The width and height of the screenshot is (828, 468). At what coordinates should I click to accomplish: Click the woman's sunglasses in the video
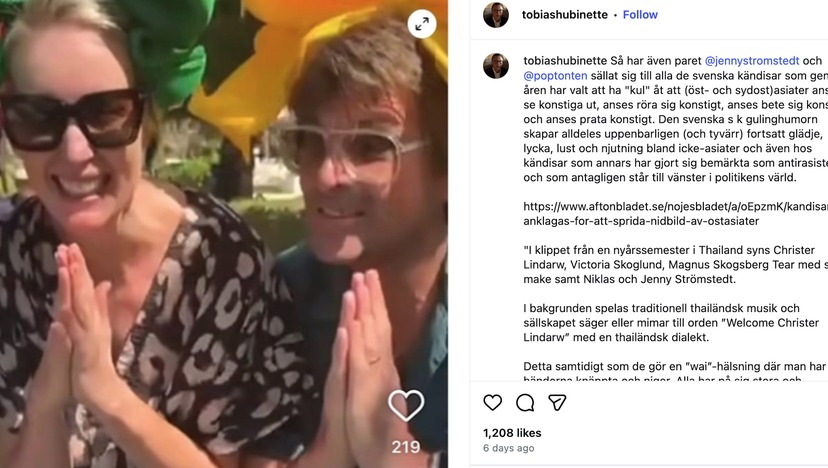coord(71,119)
